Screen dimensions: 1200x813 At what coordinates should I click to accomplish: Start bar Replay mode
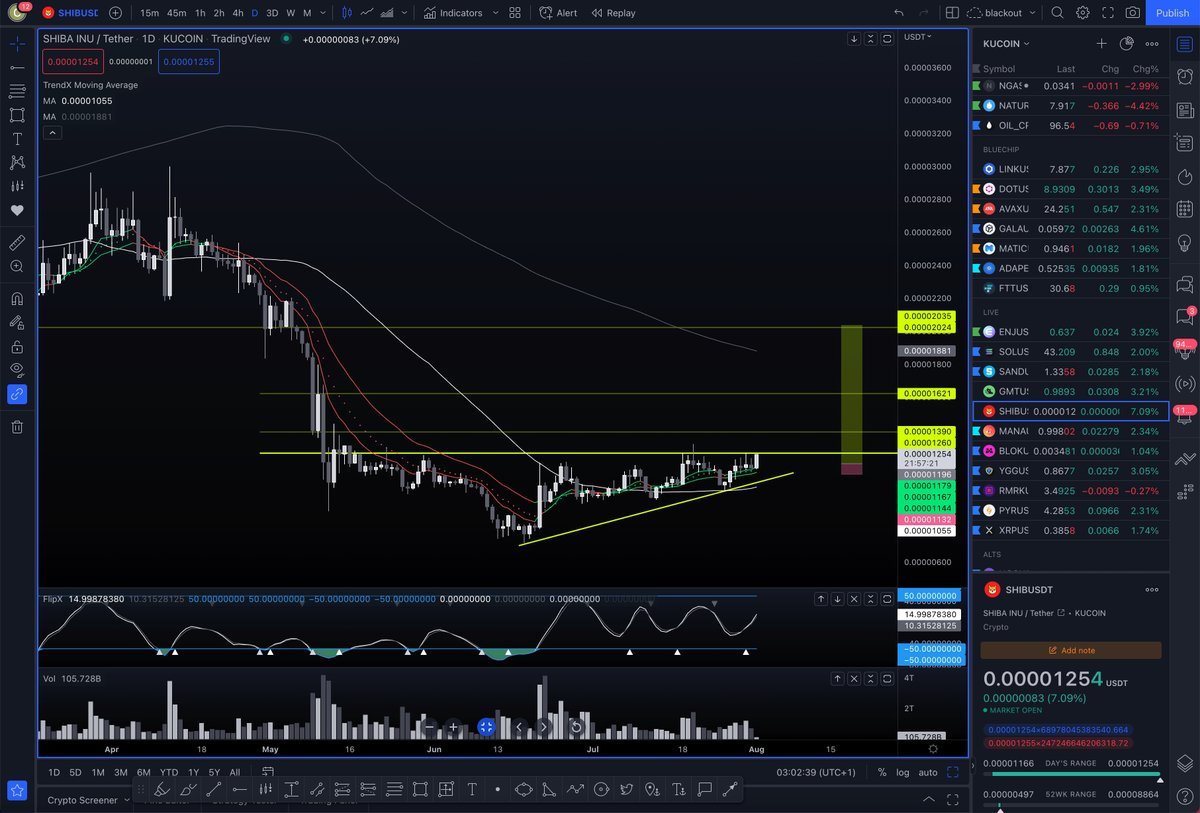613,13
